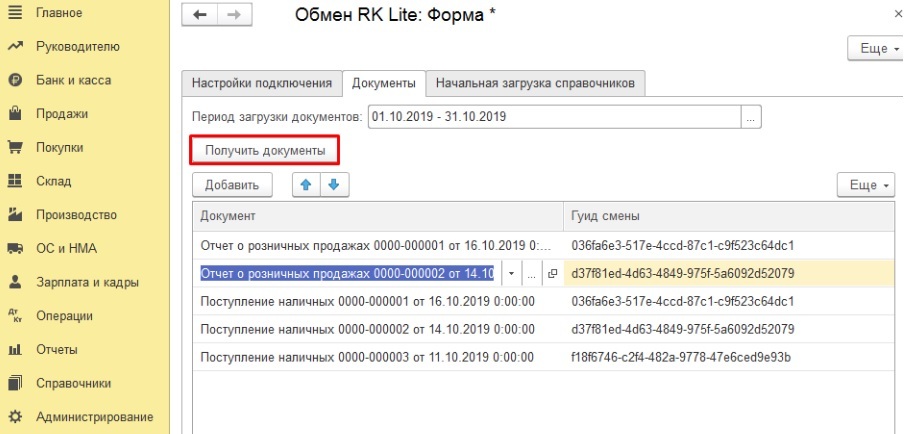Click the Руководителю chart icon
906x434 pixels.
(x=15, y=46)
